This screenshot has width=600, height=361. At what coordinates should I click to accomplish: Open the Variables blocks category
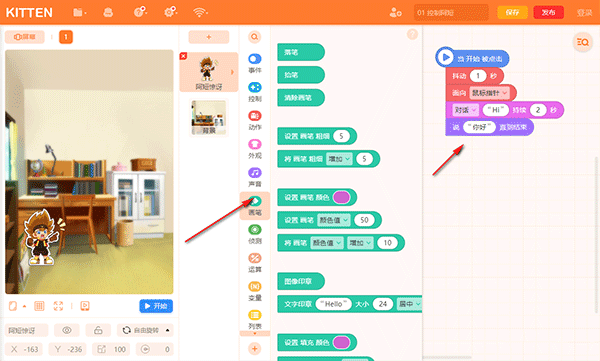point(254,290)
